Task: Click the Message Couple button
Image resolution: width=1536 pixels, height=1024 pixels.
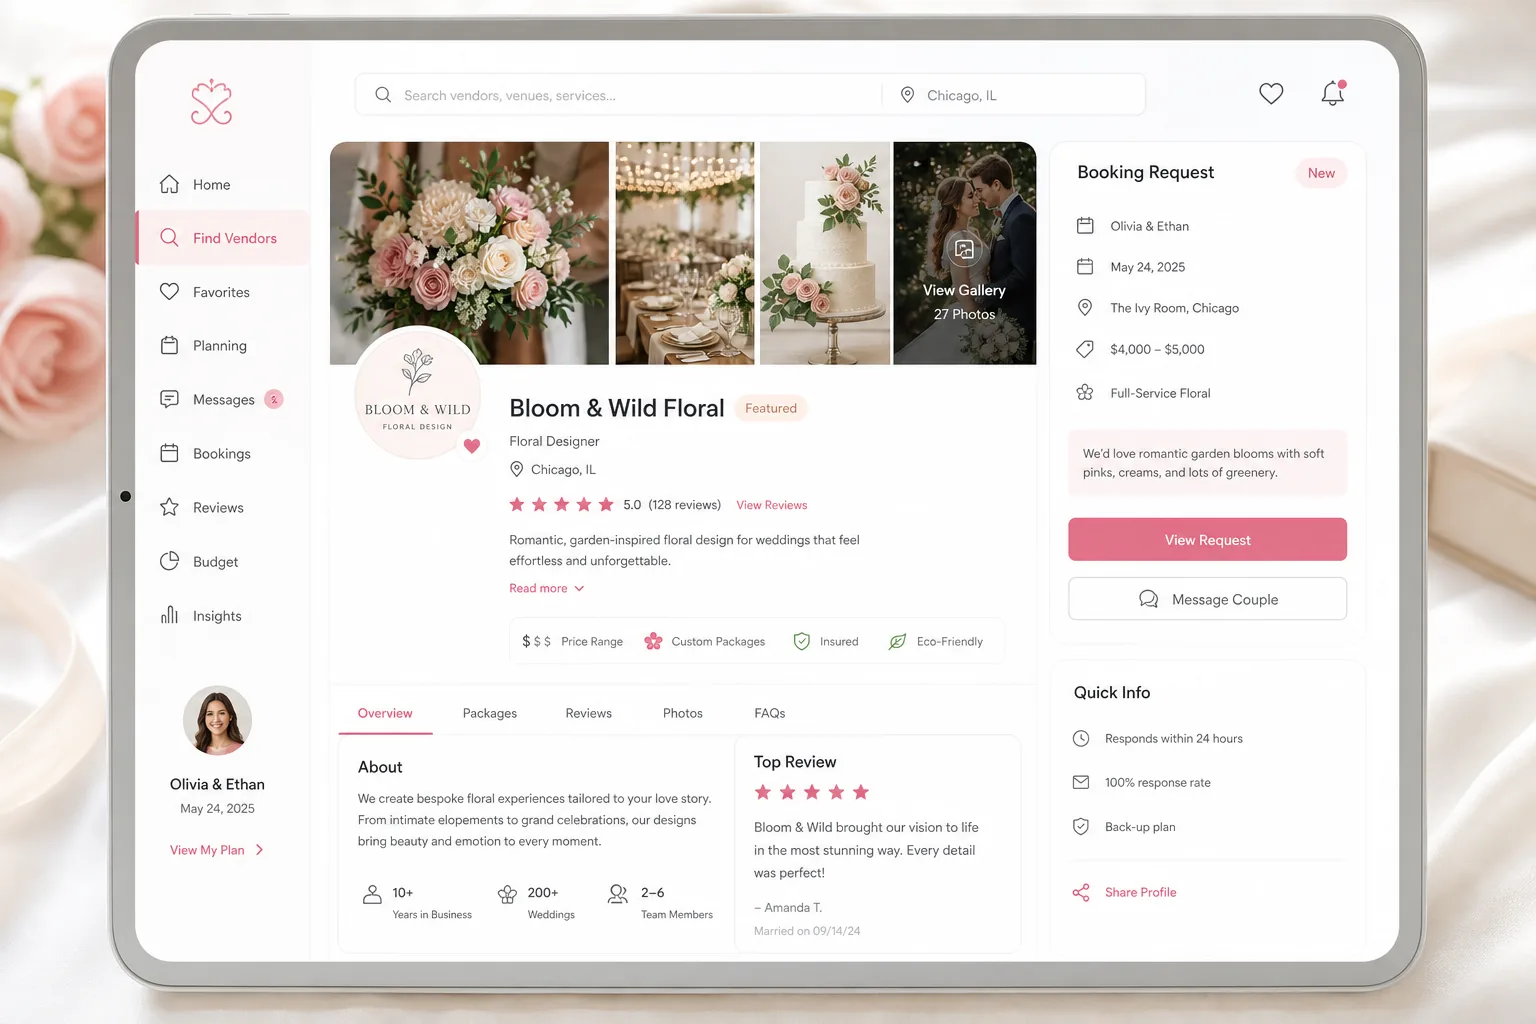Action: pos(1207,599)
